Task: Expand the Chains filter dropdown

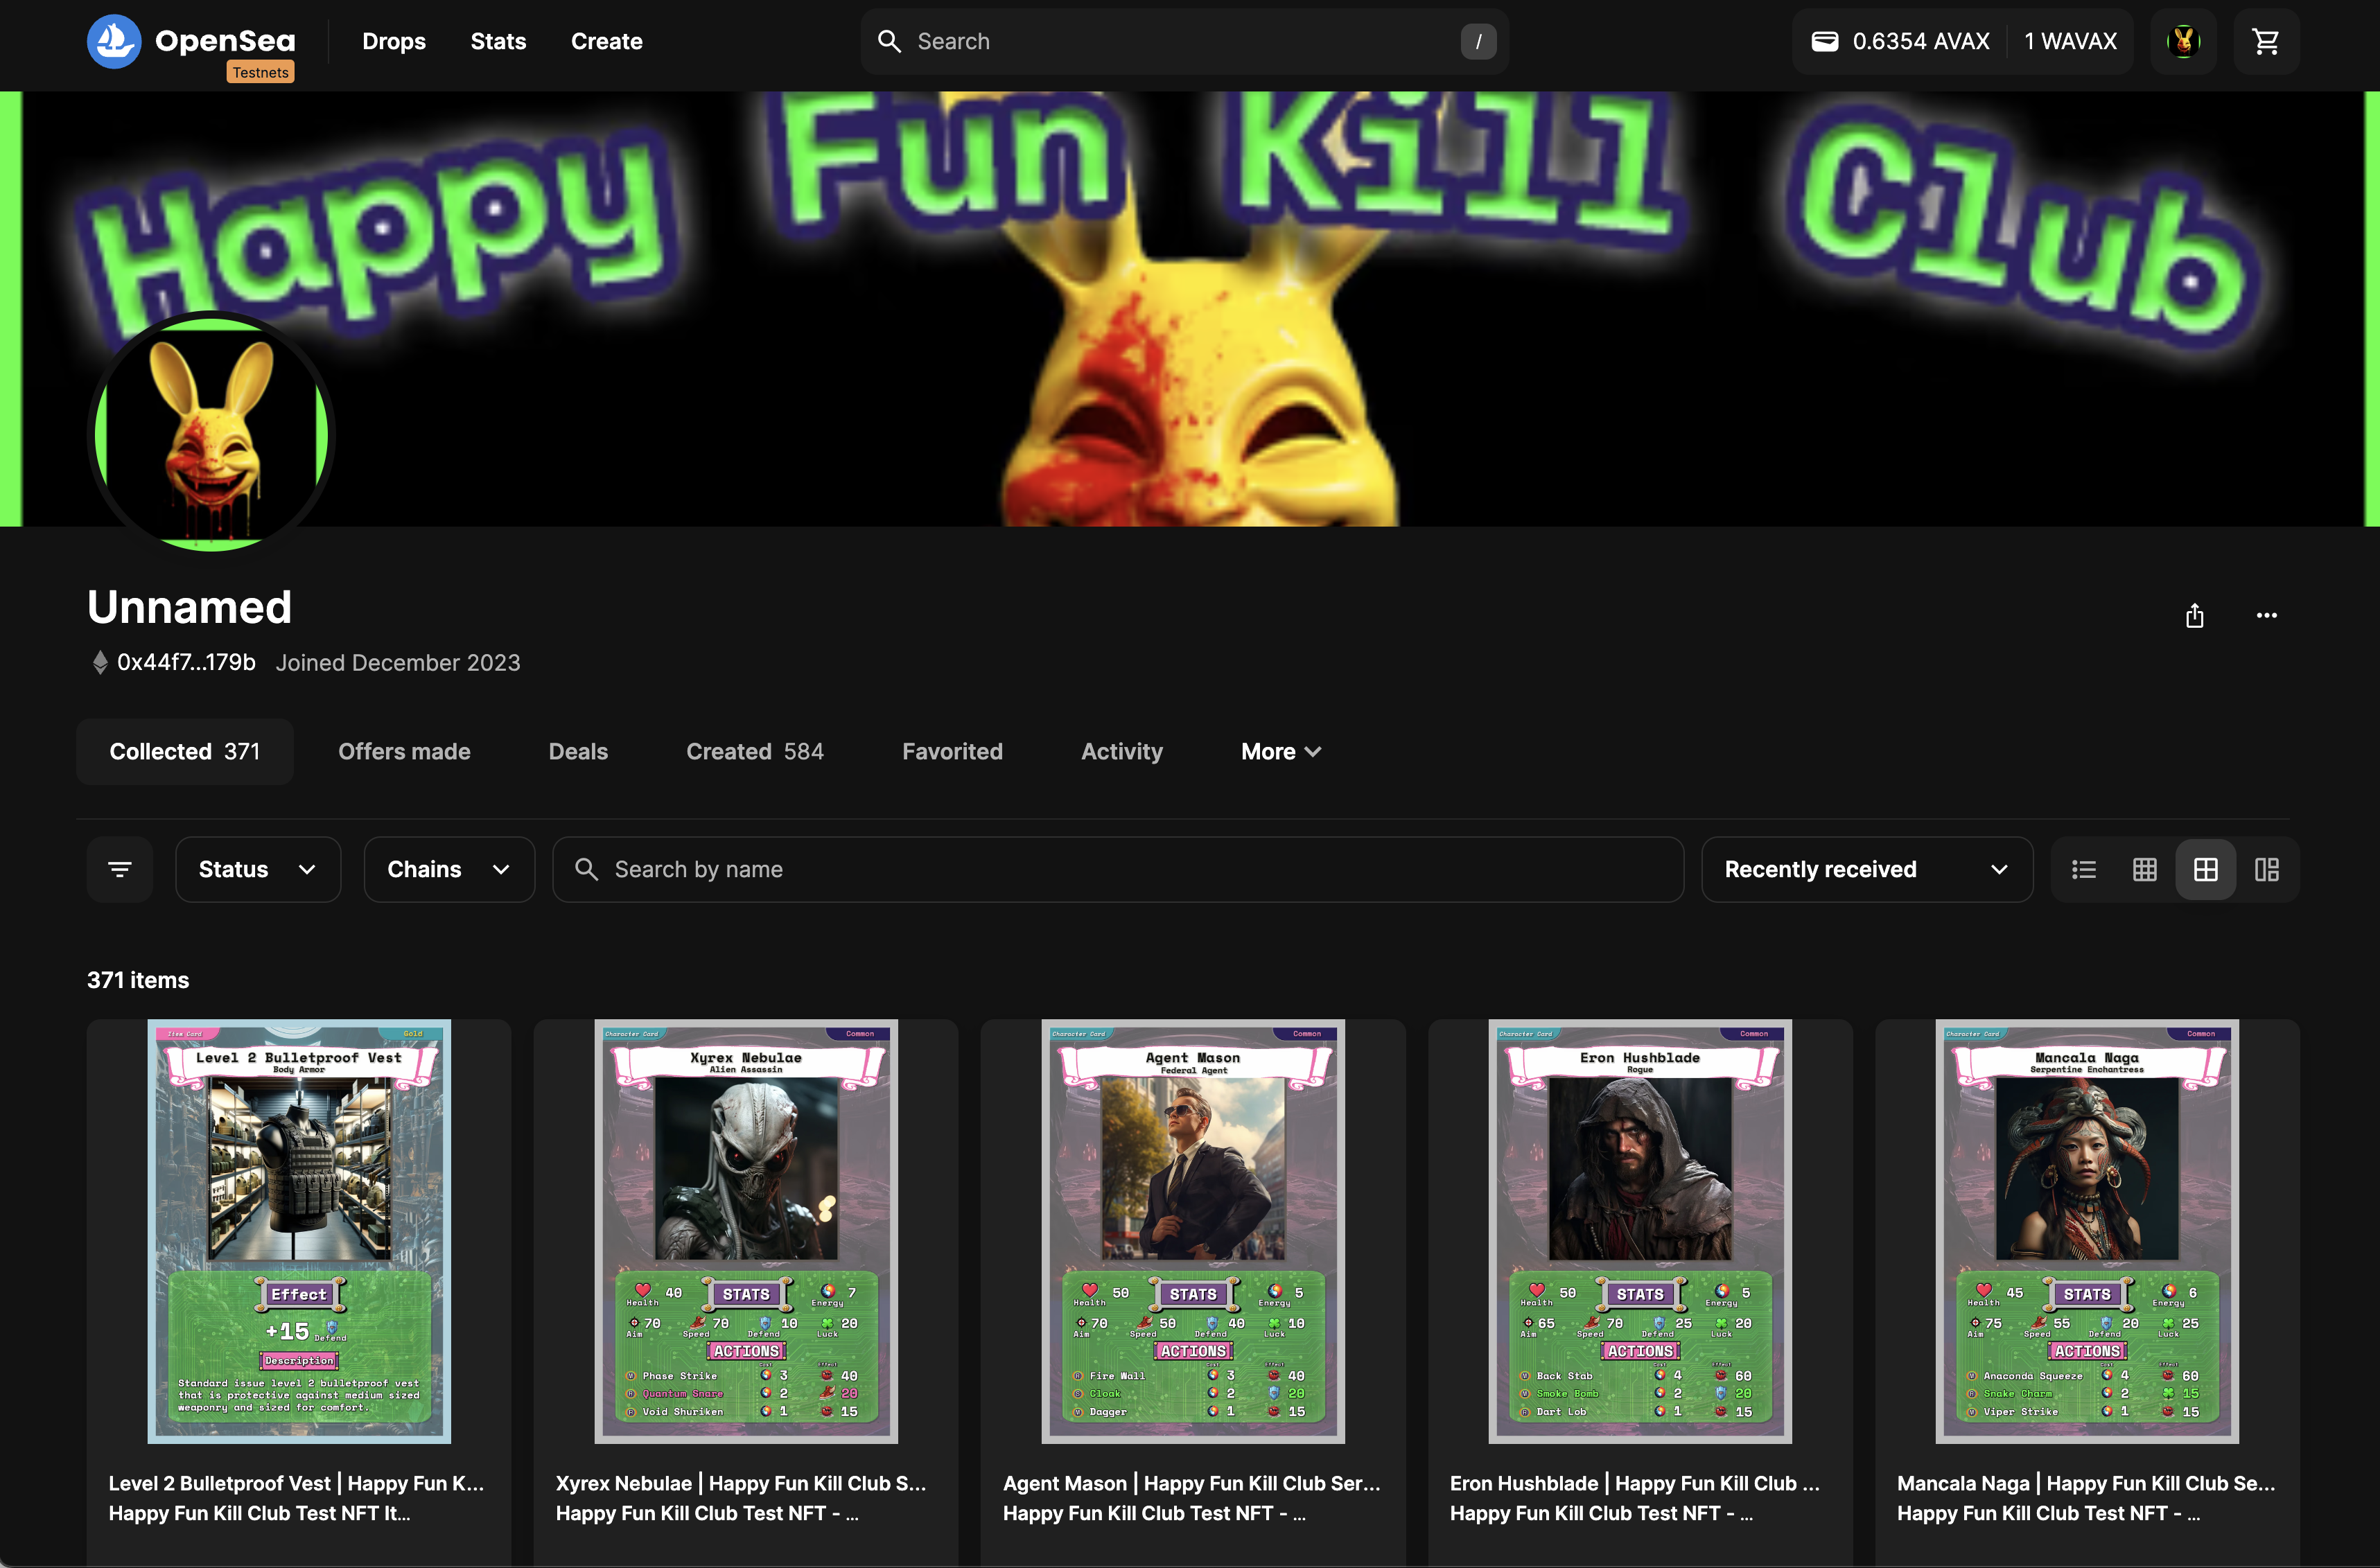Action: pos(449,869)
